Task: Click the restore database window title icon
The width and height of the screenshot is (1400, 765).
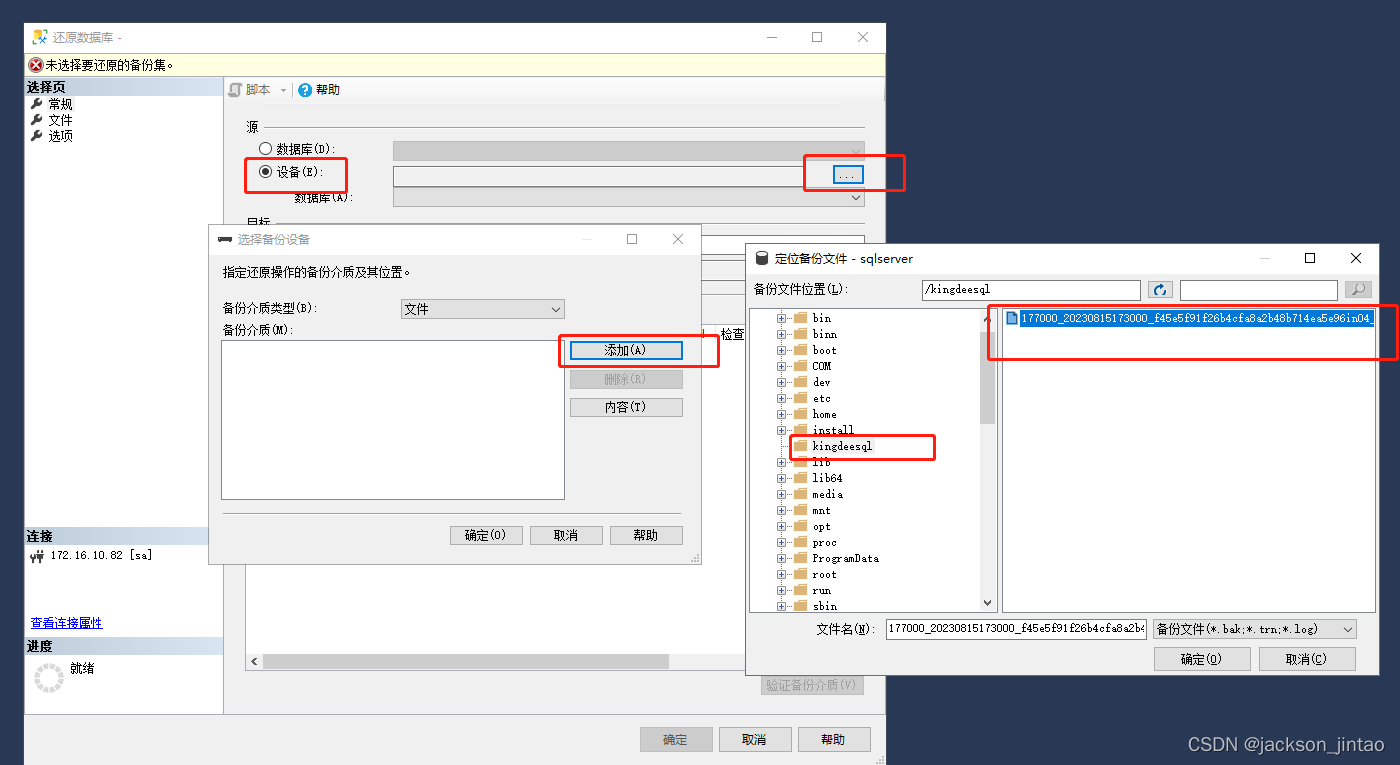Action: point(40,37)
